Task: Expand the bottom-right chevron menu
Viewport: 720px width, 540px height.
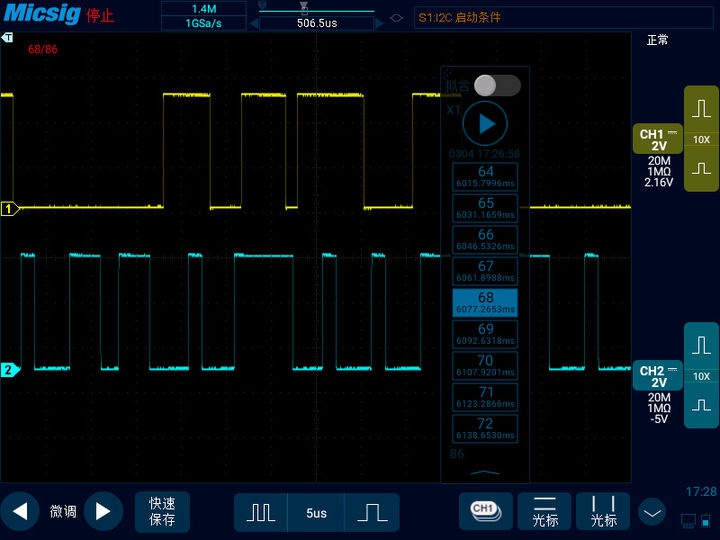Action: pos(652,512)
